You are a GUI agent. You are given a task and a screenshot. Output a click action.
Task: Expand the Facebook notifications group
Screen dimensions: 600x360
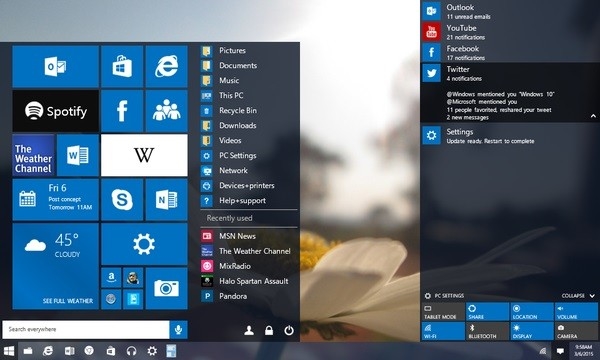510,52
